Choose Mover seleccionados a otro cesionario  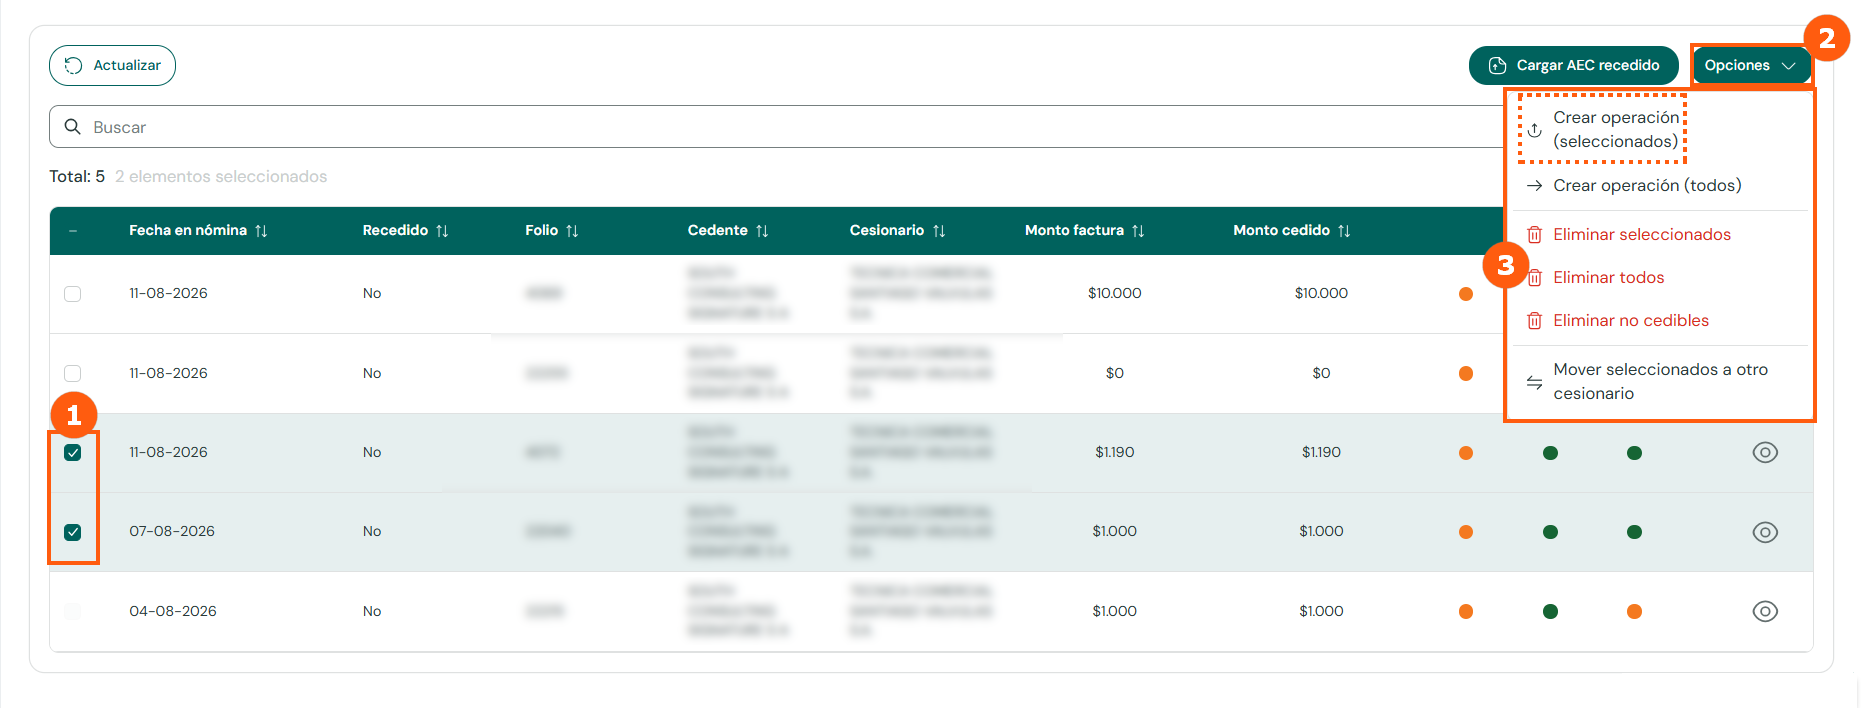[x=1660, y=381]
